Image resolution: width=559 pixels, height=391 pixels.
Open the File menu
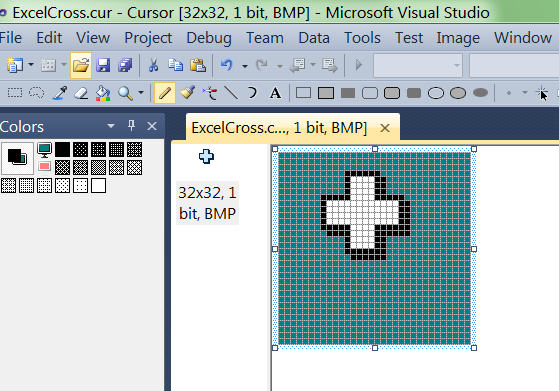point(11,38)
